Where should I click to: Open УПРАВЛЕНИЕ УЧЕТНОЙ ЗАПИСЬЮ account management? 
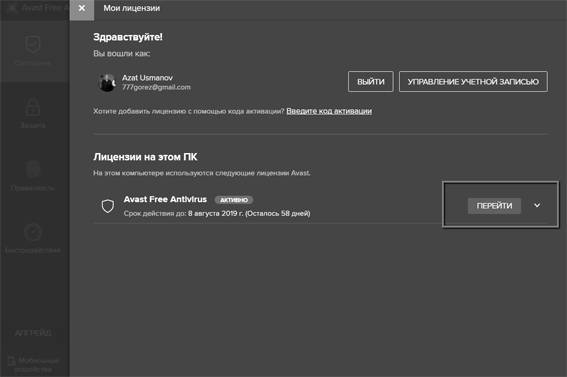[x=473, y=82]
